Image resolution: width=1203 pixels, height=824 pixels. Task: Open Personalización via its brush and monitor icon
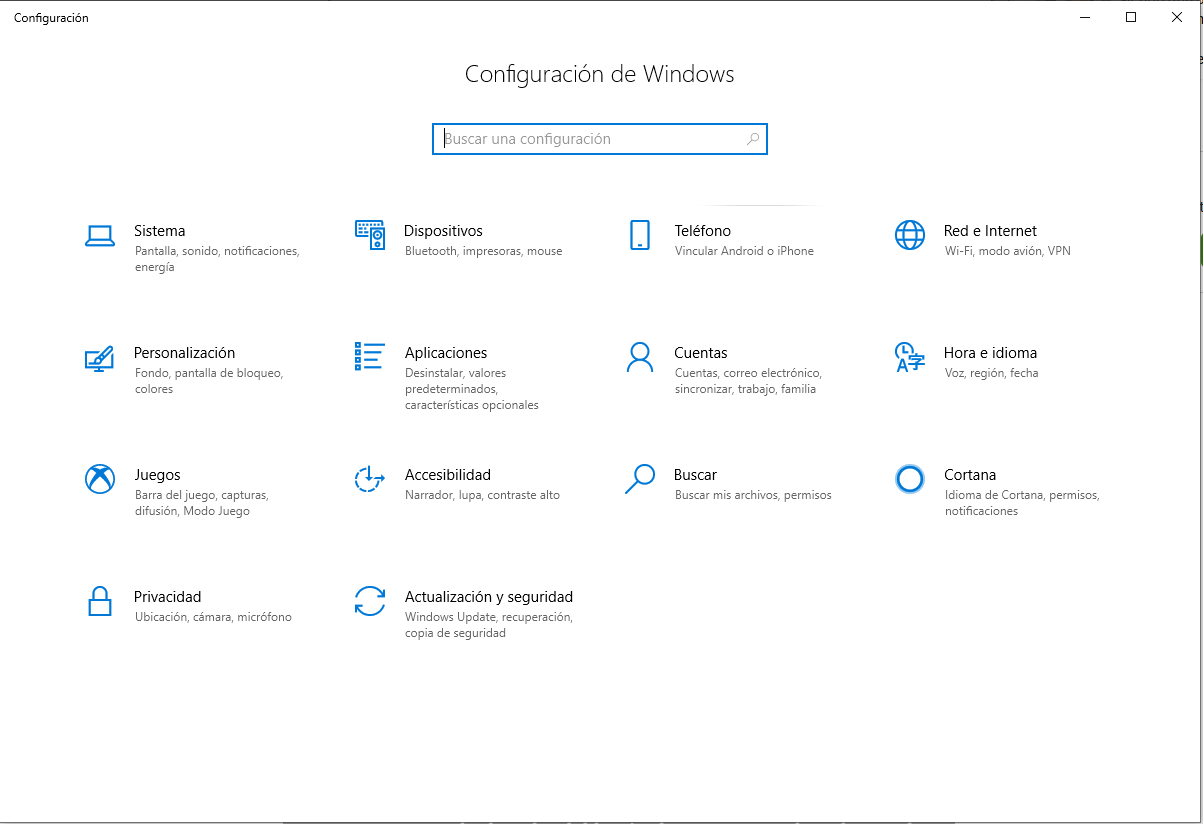pyautogui.click(x=99, y=358)
